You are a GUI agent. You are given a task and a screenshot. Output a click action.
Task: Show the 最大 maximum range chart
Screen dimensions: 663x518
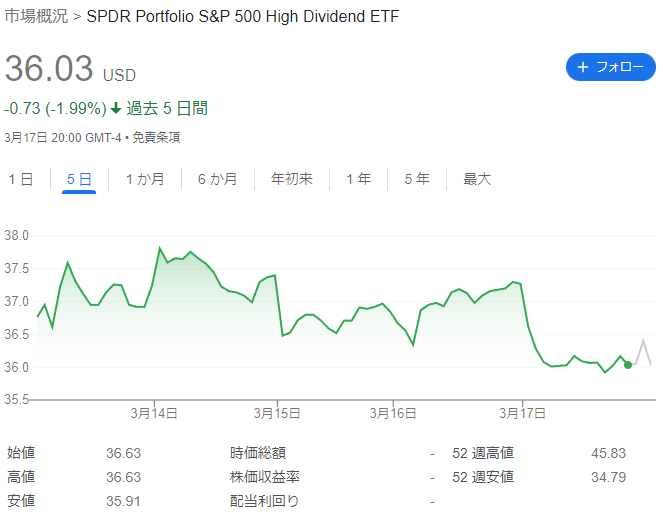click(477, 179)
